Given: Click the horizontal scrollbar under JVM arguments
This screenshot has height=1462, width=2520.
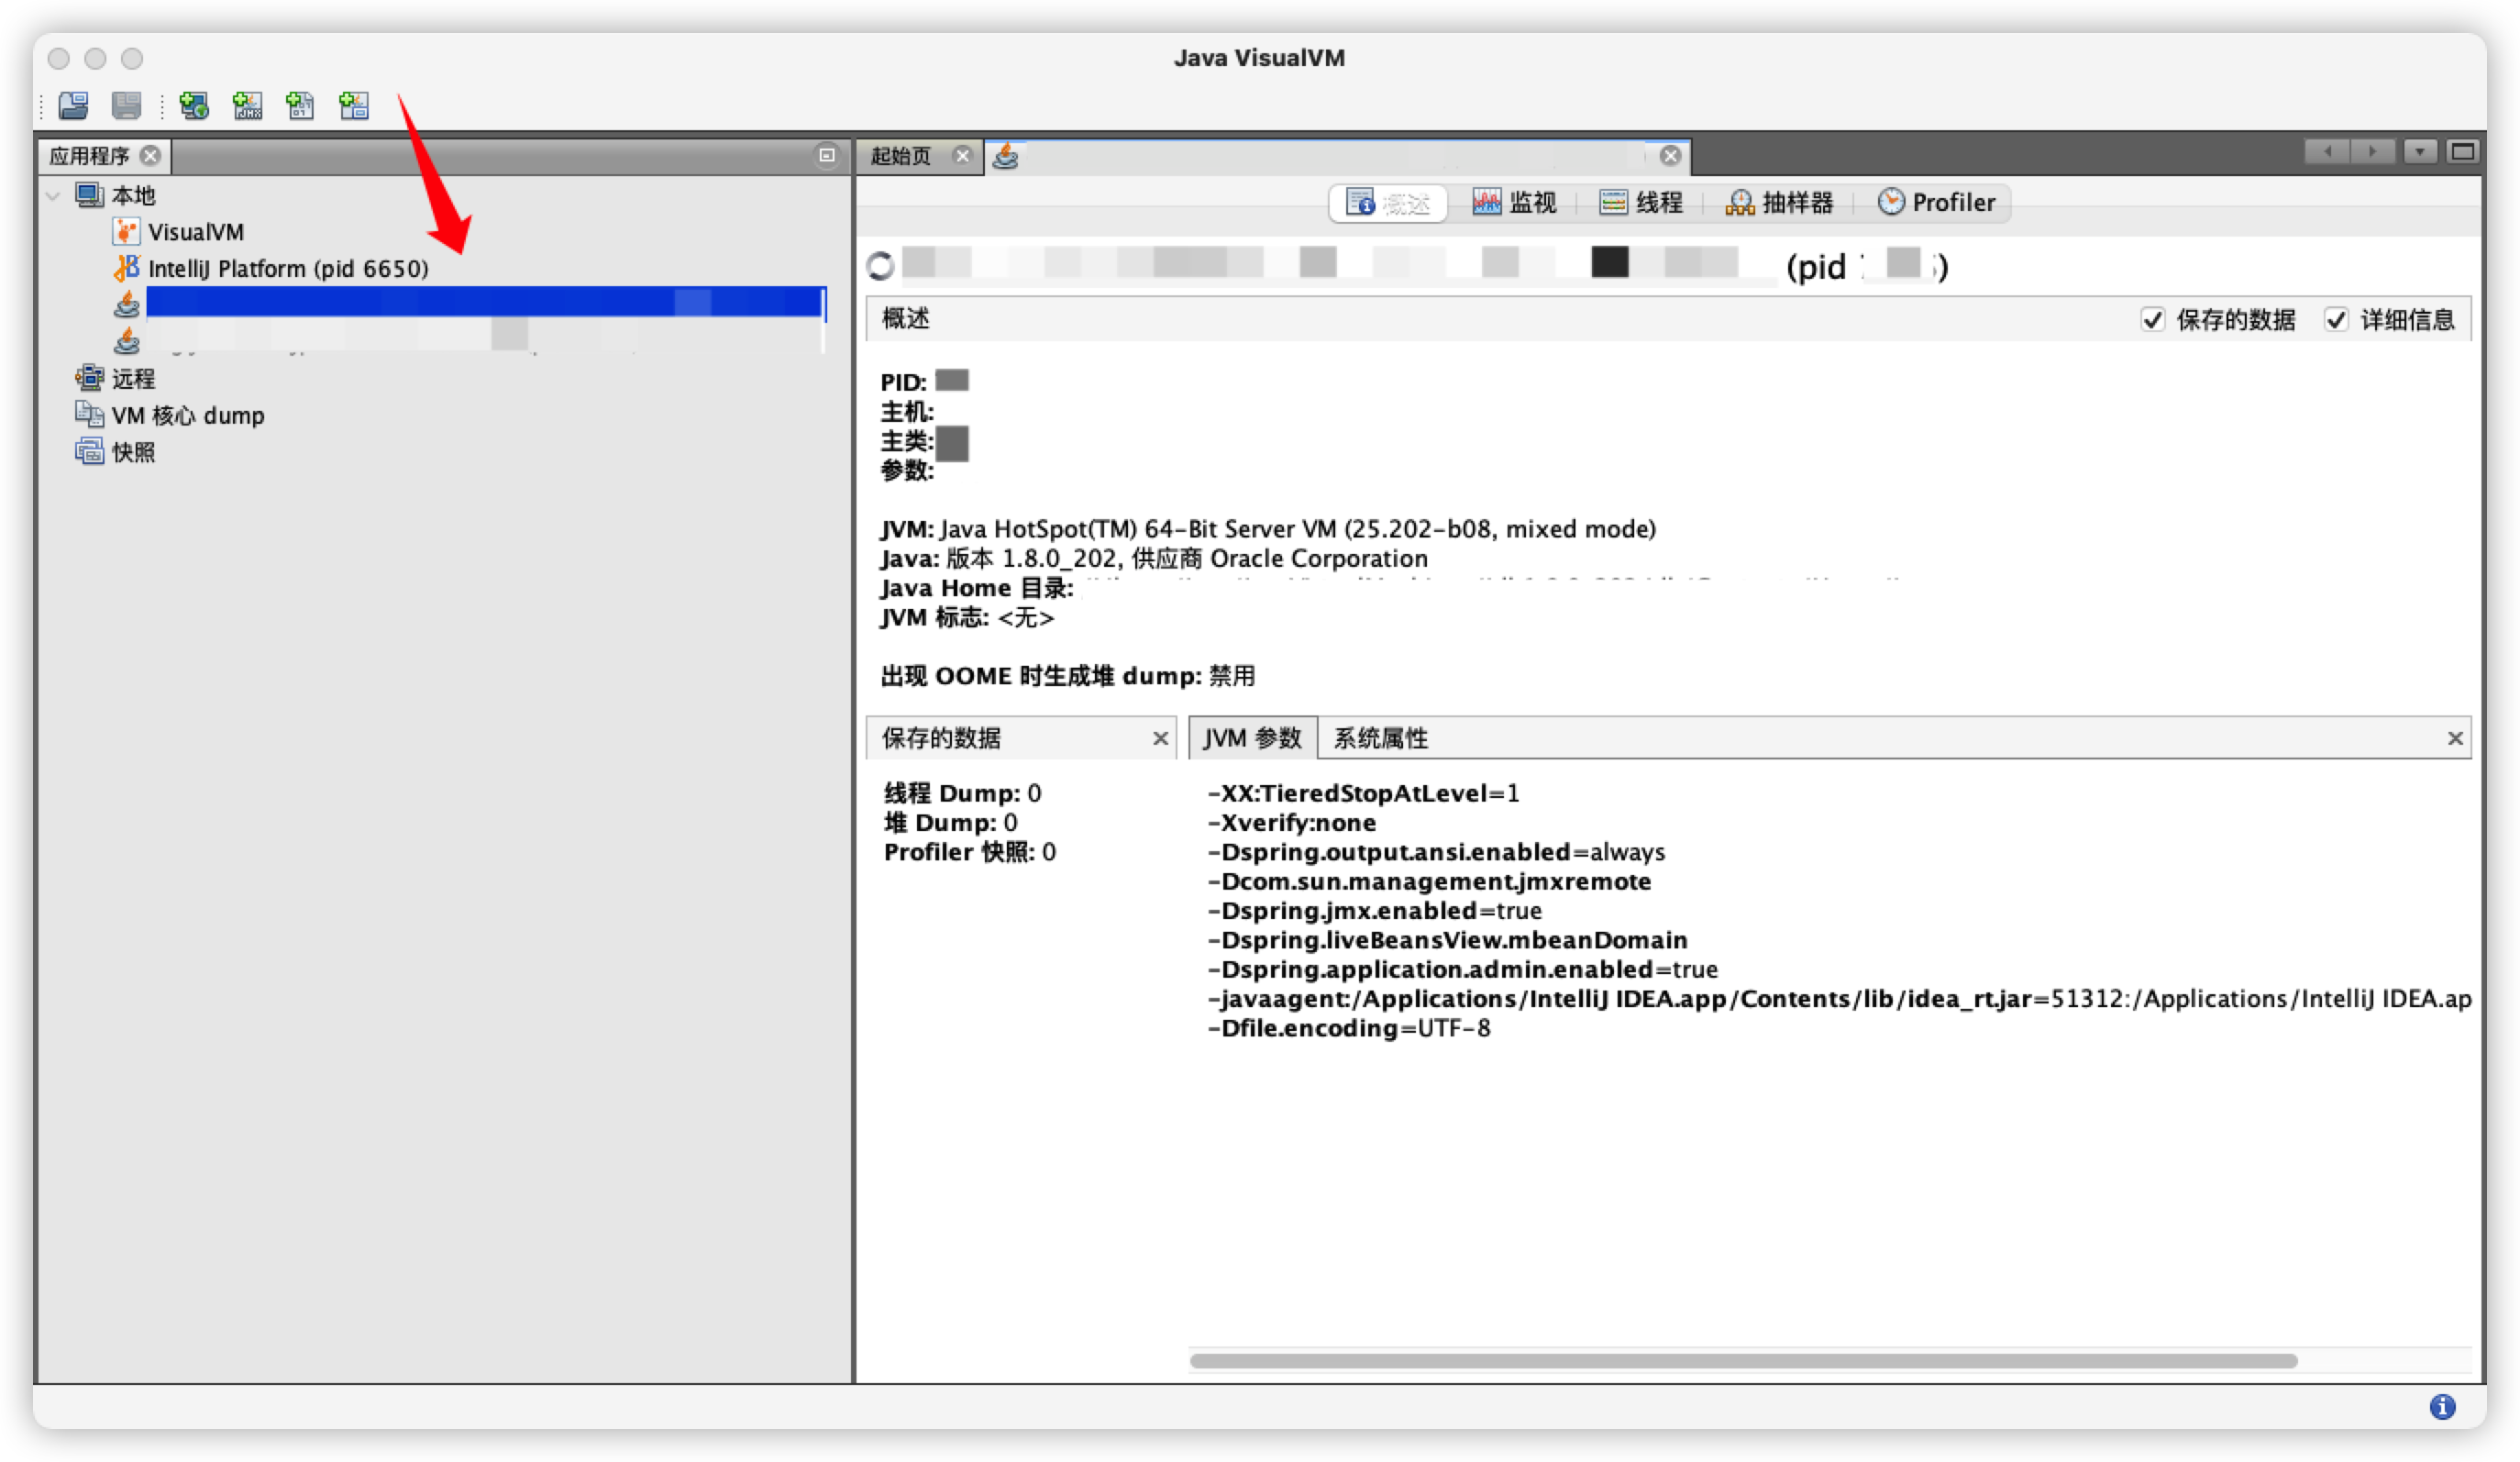Looking at the screenshot, I should pyautogui.click(x=1742, y=1361).
